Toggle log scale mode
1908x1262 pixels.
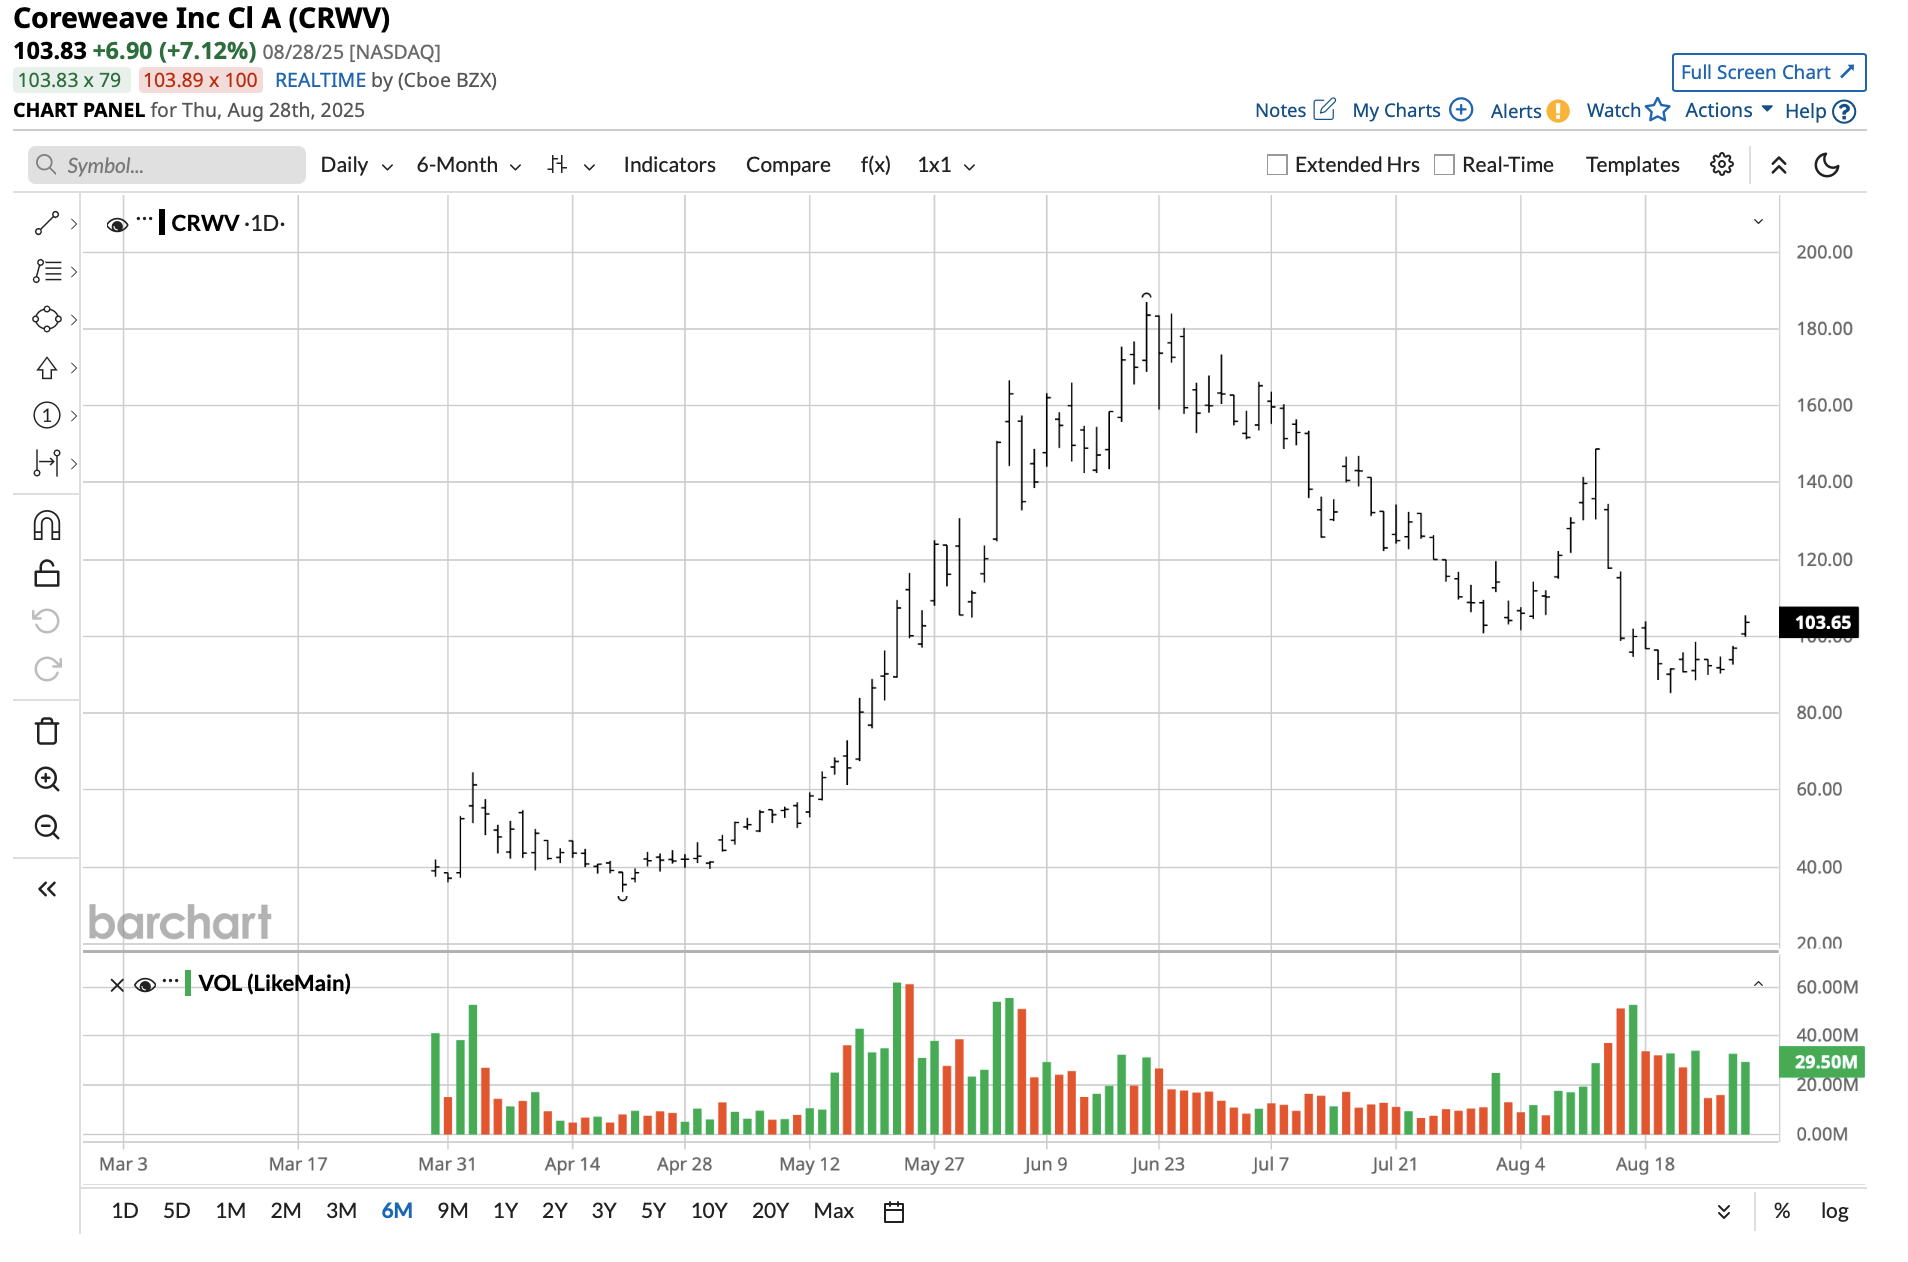(x=1834, y=1211)
